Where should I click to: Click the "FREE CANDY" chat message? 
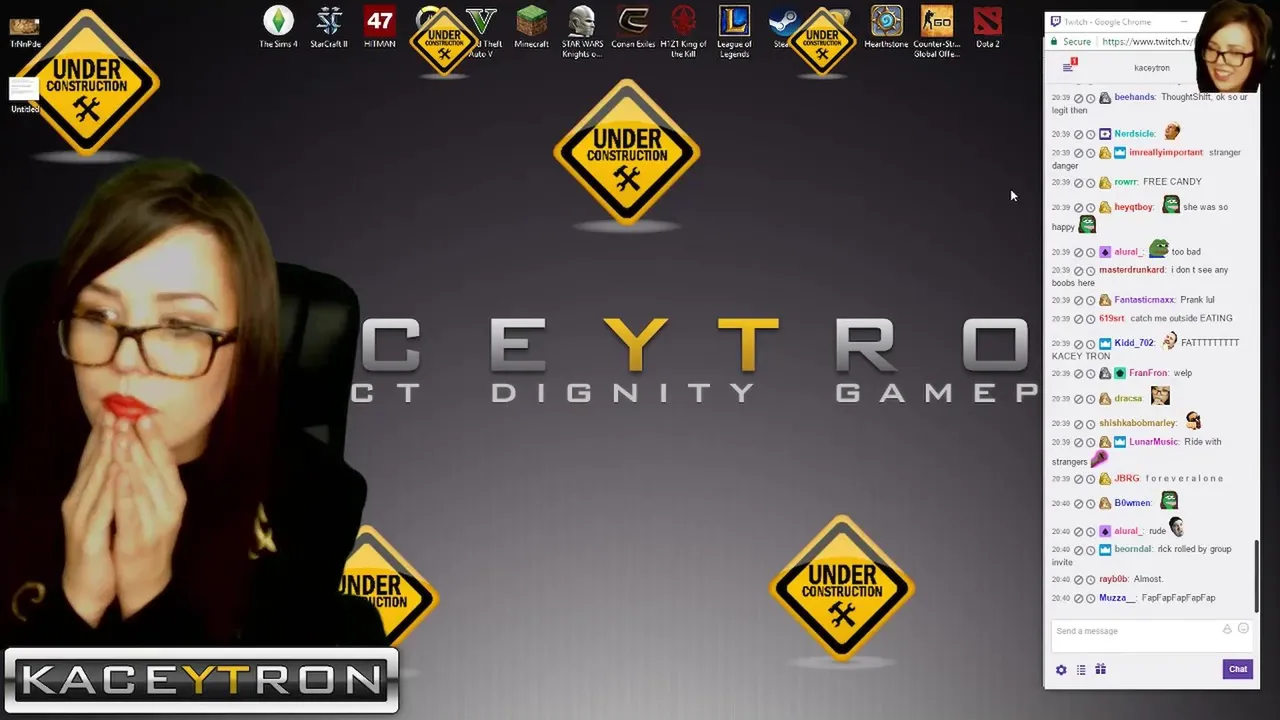point(1172,182)
